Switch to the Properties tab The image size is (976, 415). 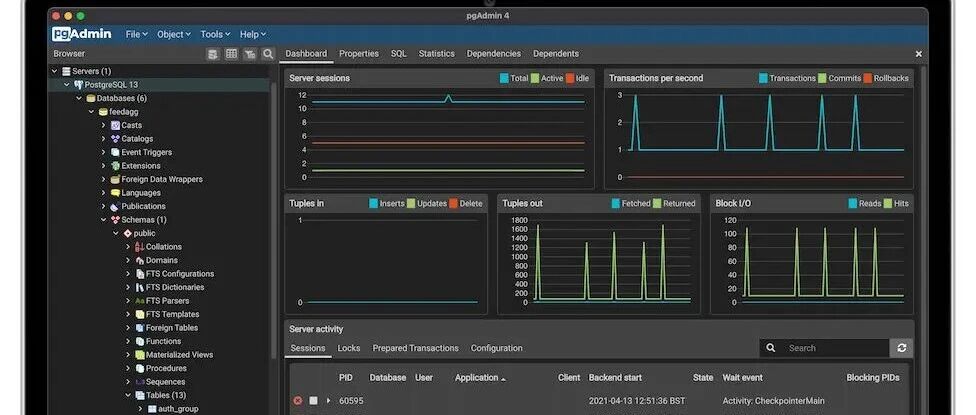[359, 54]
